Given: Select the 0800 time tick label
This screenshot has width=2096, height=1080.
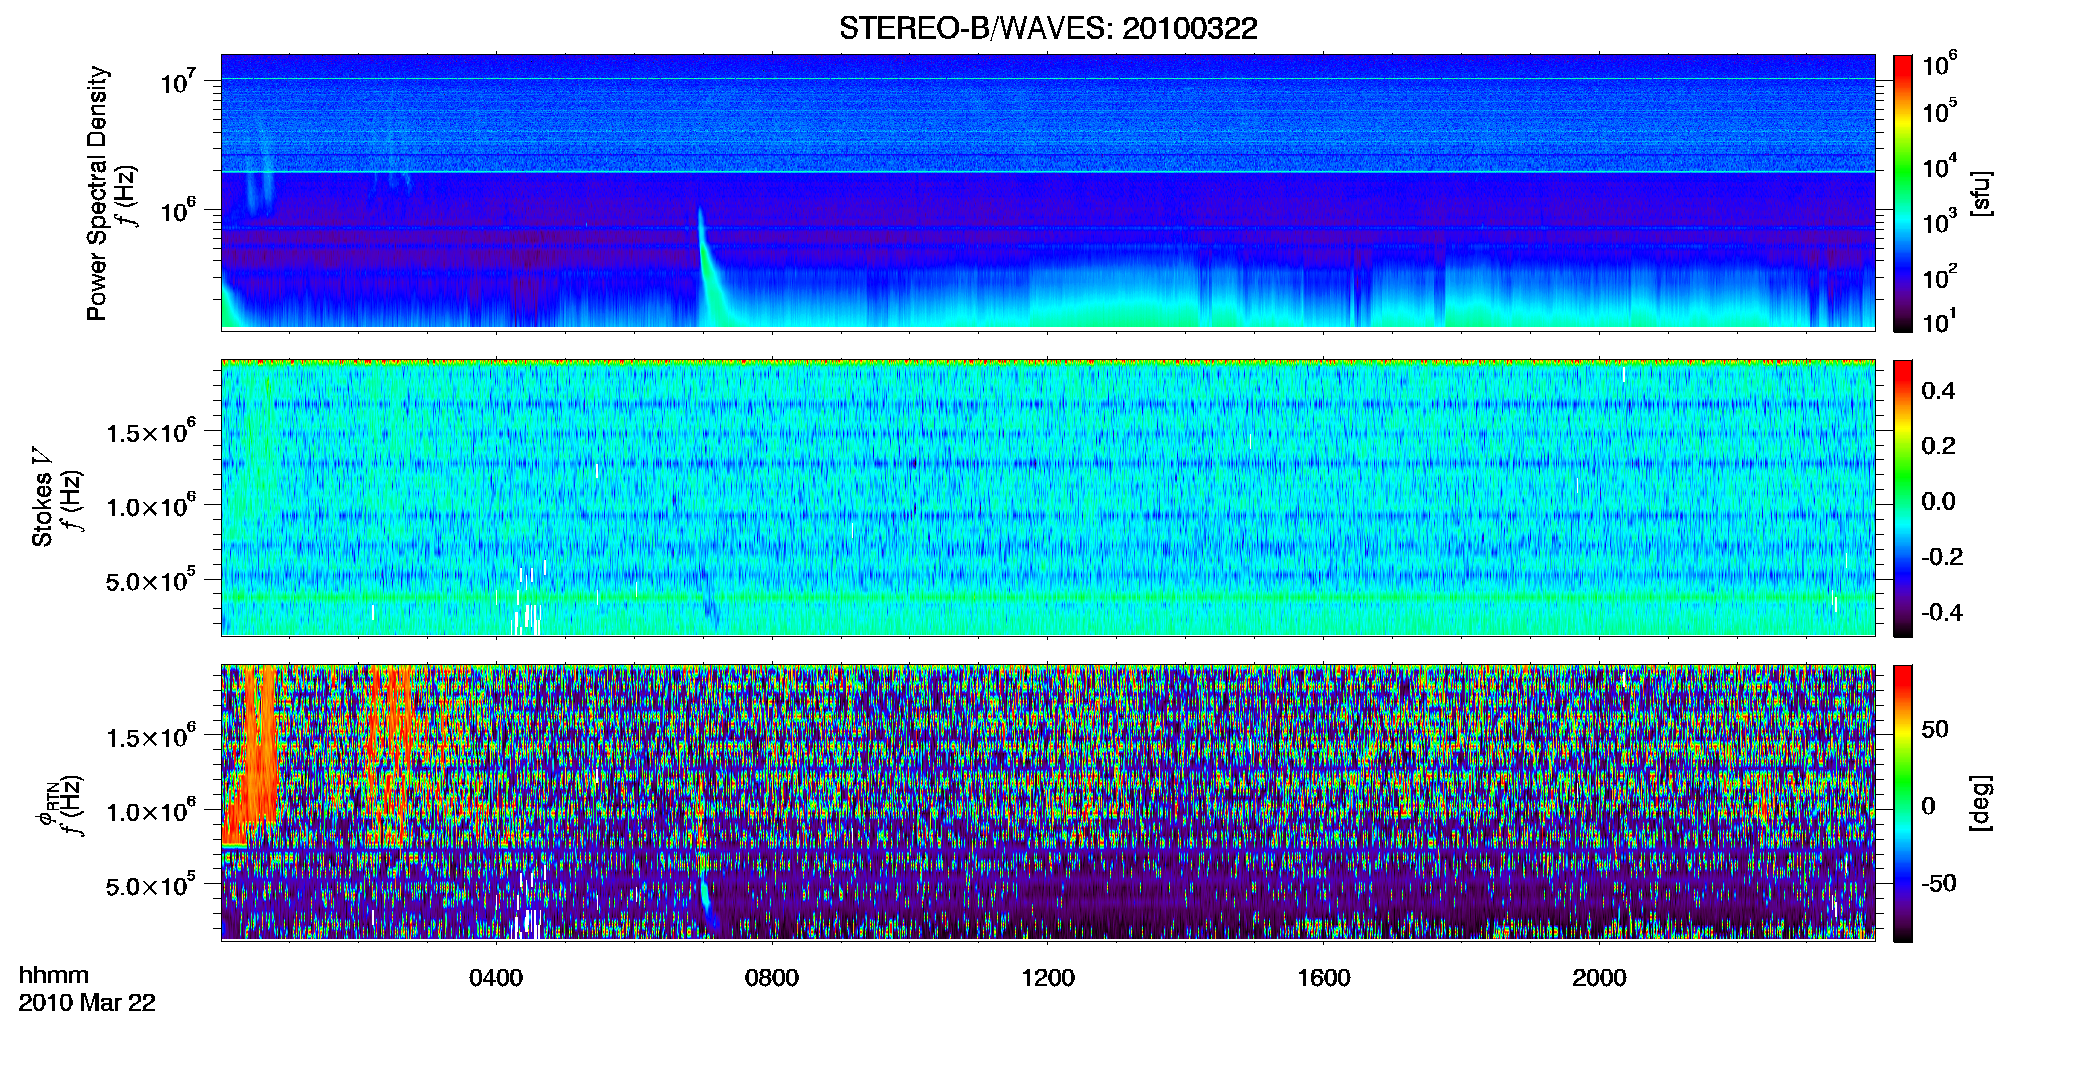Looking at the screenshot, I should point(772,978).
